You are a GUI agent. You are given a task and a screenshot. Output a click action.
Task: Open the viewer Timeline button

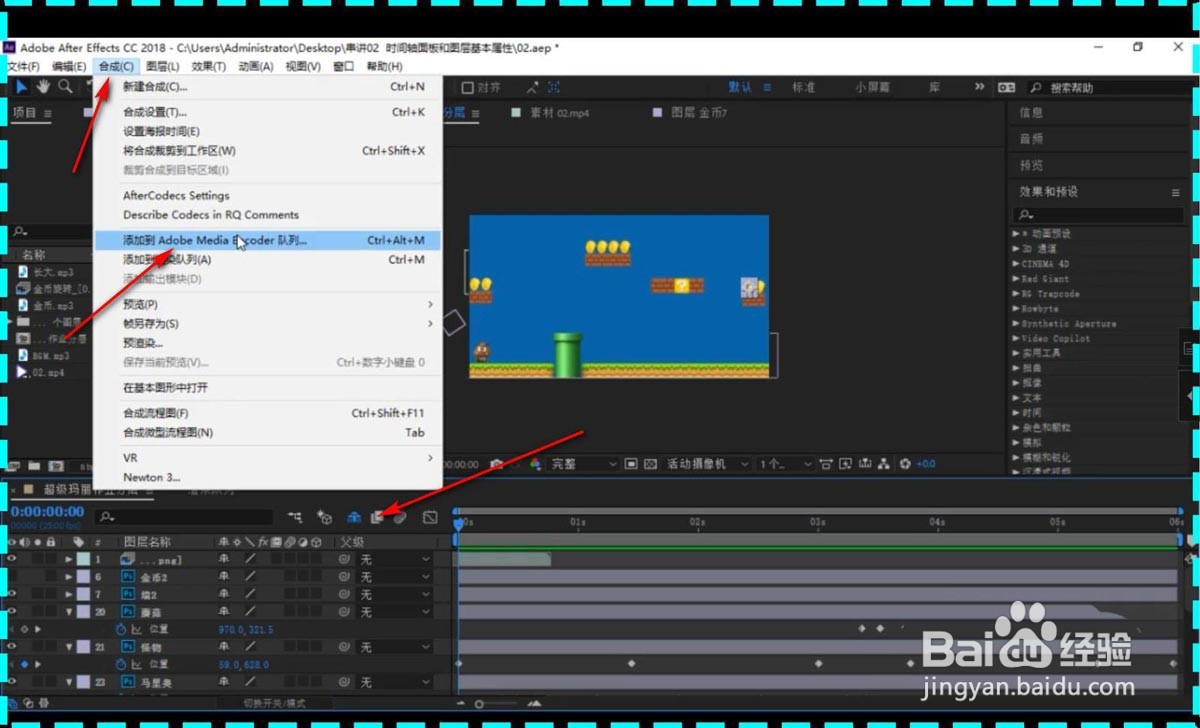point(865,464)
